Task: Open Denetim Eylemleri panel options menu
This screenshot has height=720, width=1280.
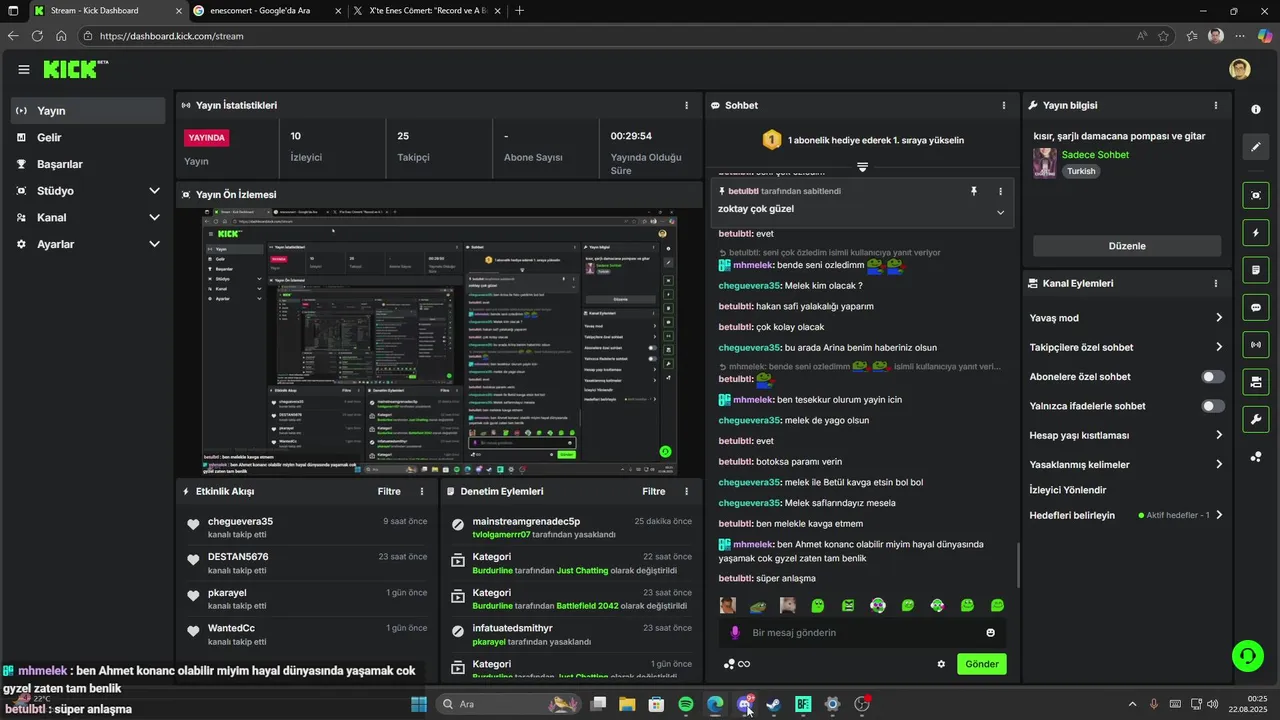Action: point(686,491)
